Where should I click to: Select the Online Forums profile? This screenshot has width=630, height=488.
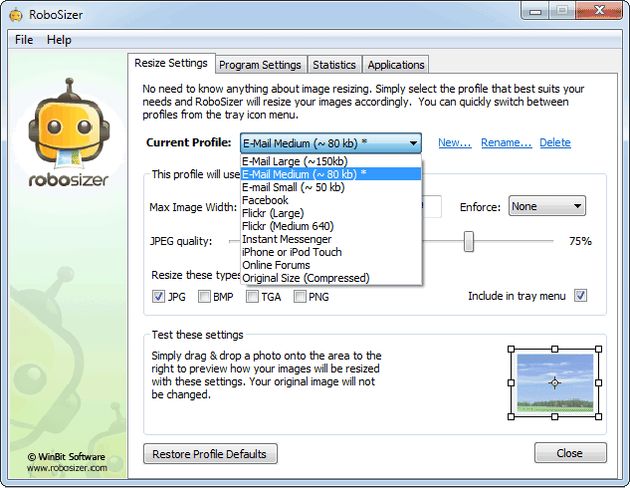[x=331, y=265]
